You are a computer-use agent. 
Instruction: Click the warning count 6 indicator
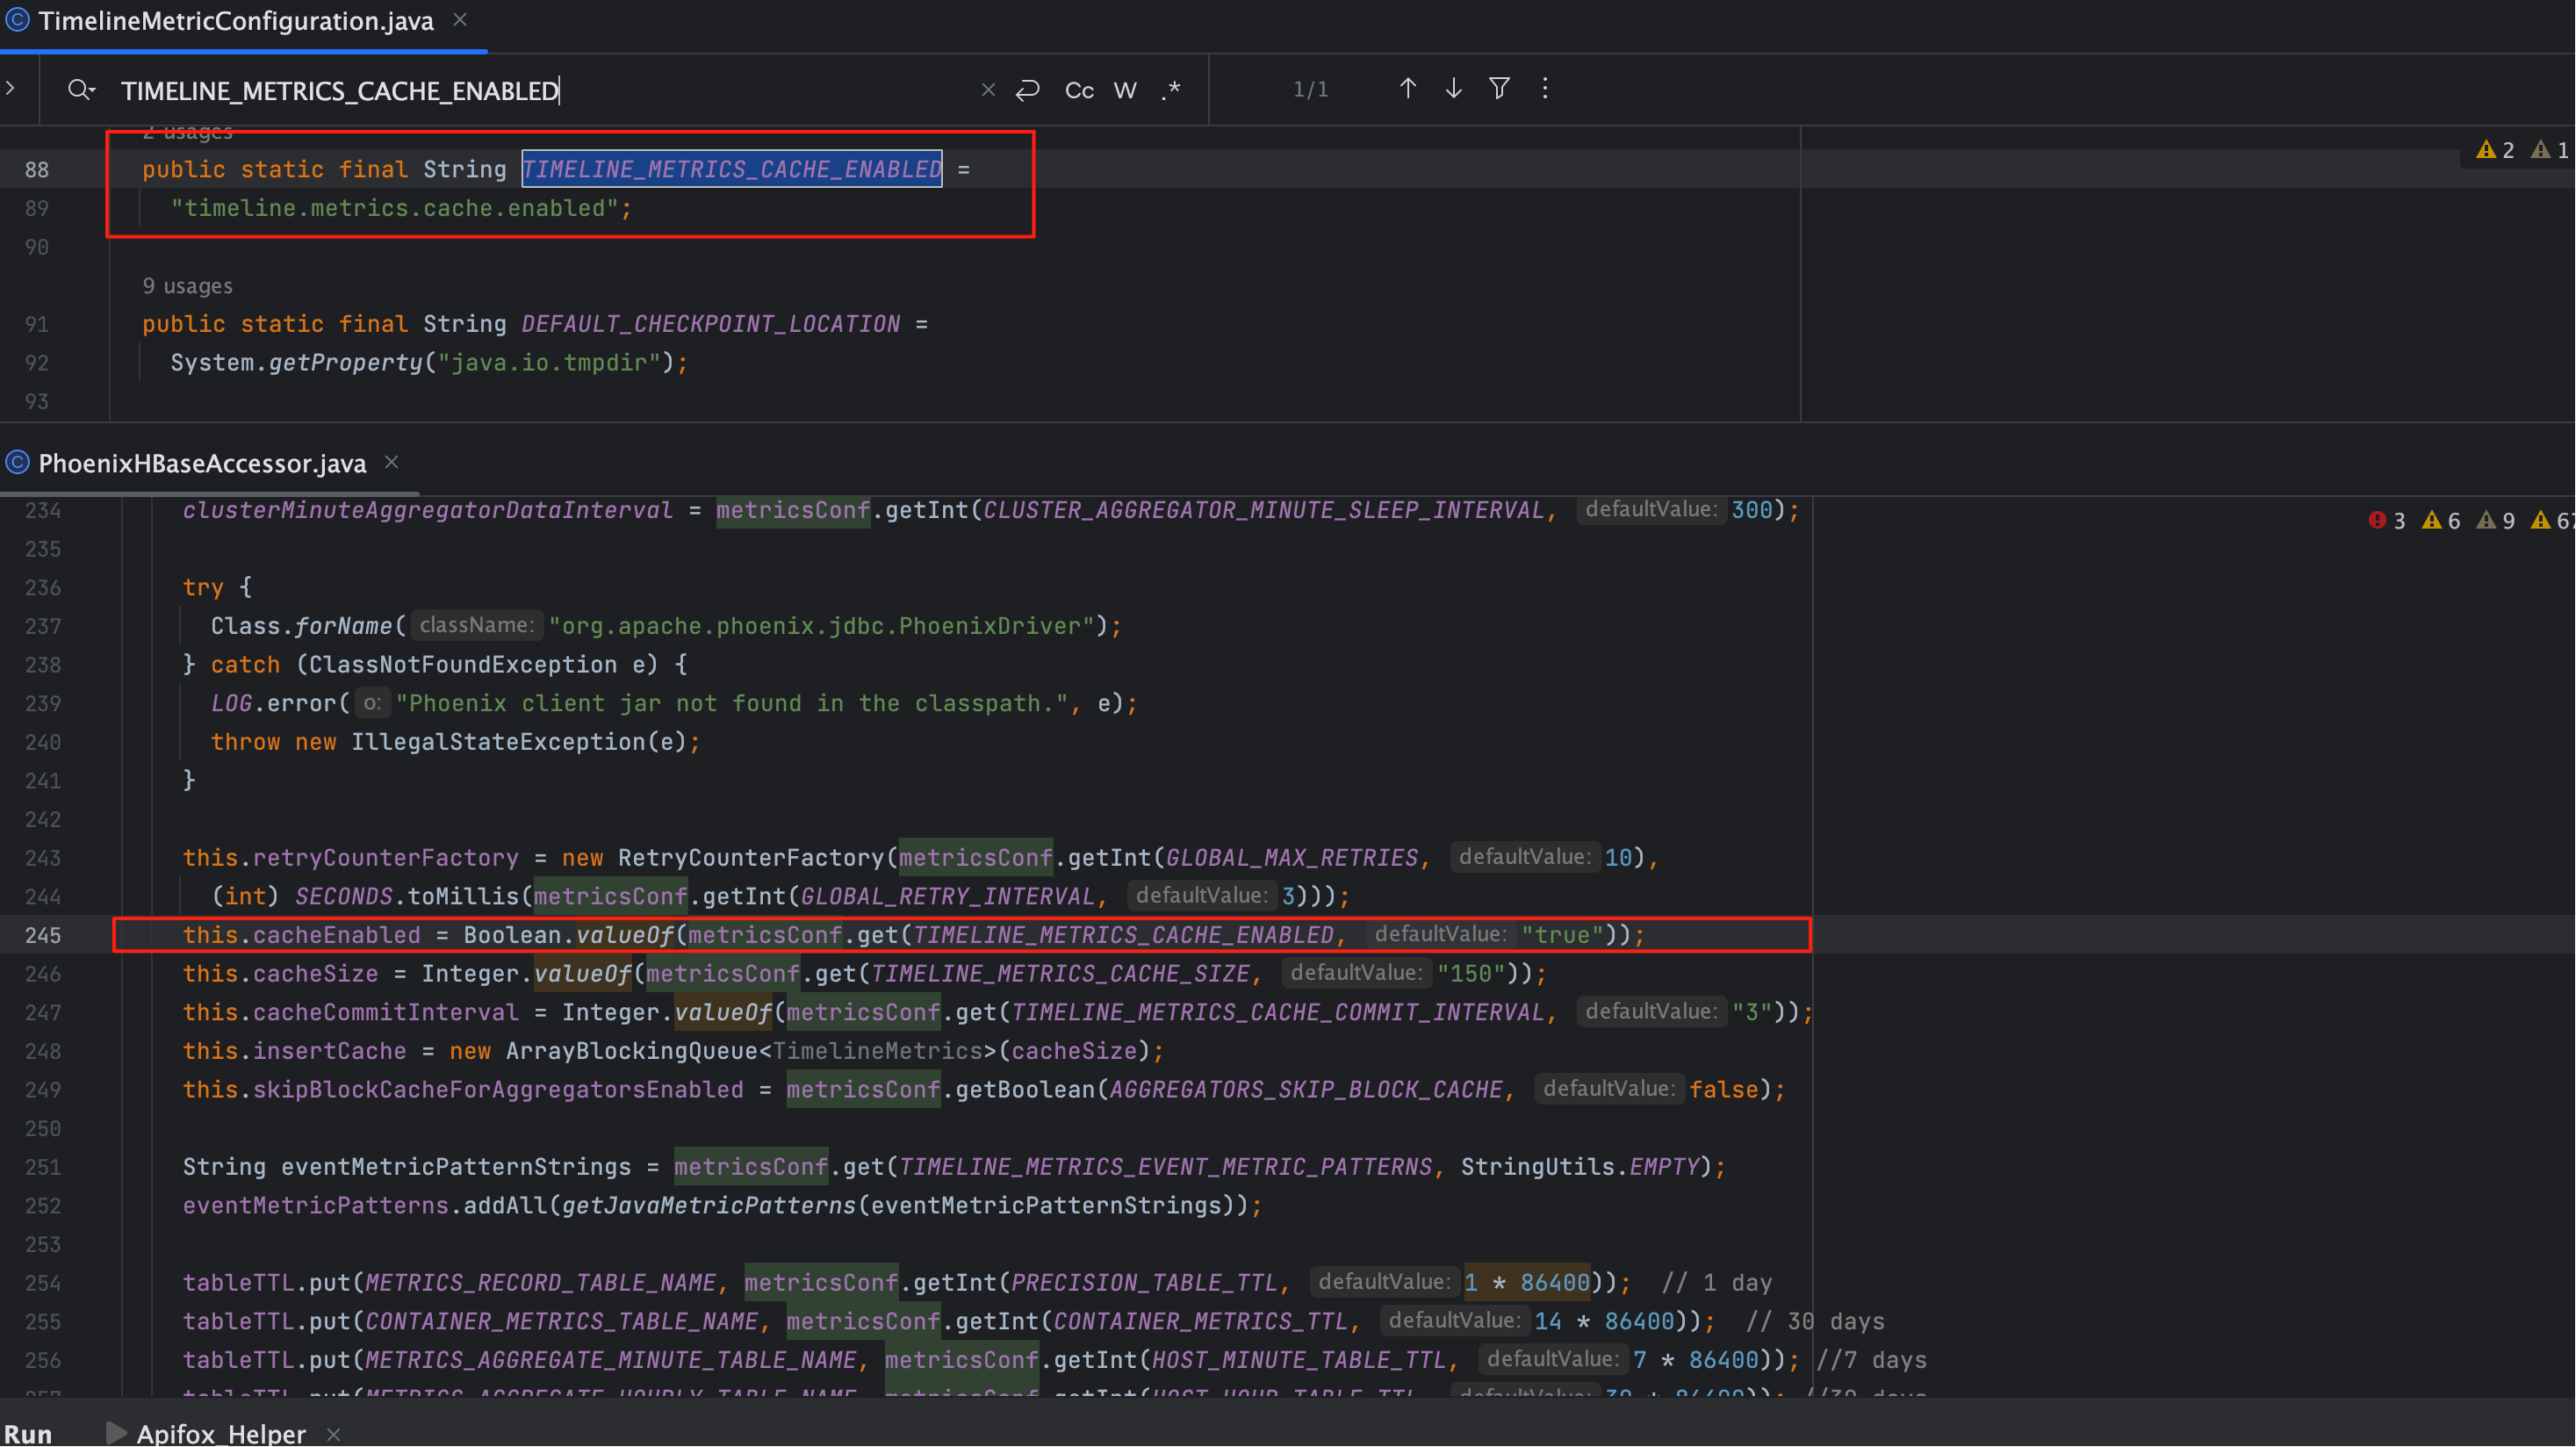click(2441, 521)
